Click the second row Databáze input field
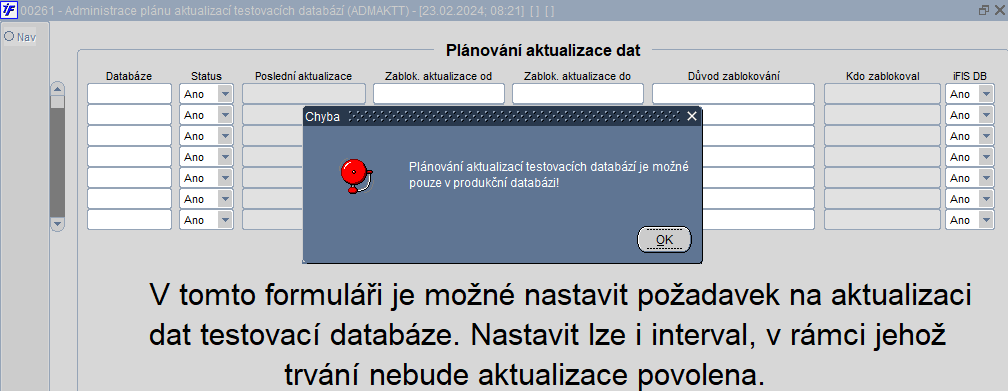Viewport: 1008px width, 391px height. point(129,115)
